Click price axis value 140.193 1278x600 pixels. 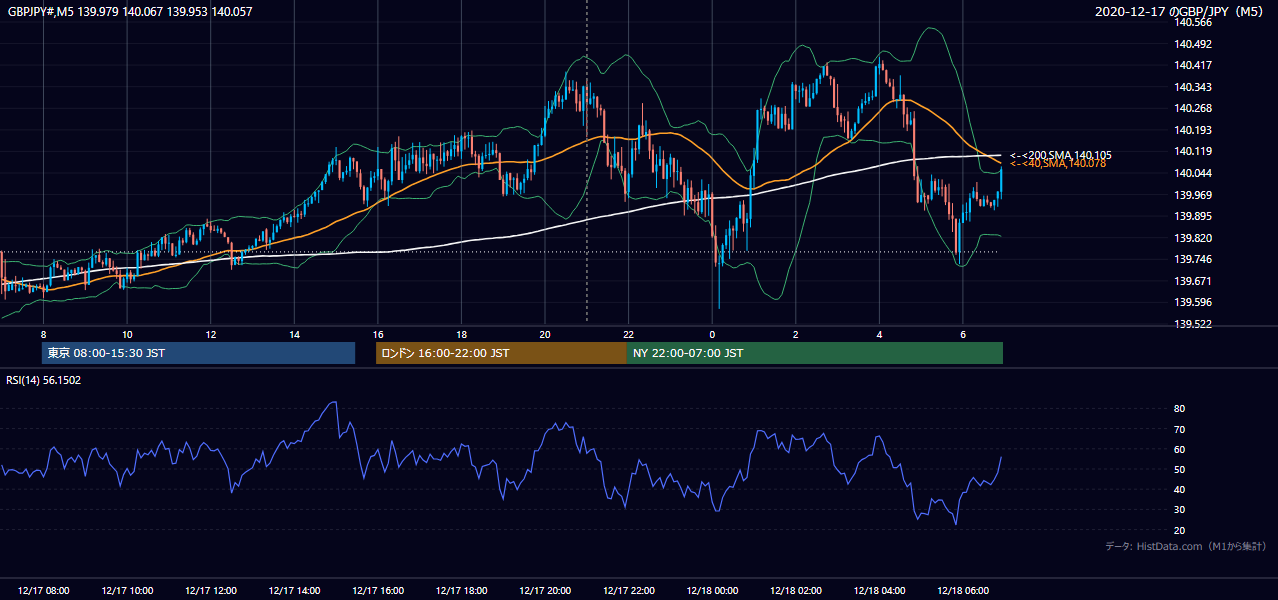[1193, 130]
